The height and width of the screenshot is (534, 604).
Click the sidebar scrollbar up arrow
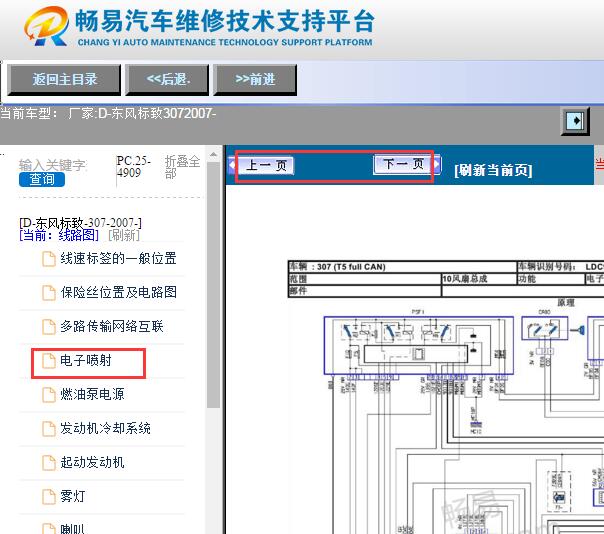click(x=213, y=155)
